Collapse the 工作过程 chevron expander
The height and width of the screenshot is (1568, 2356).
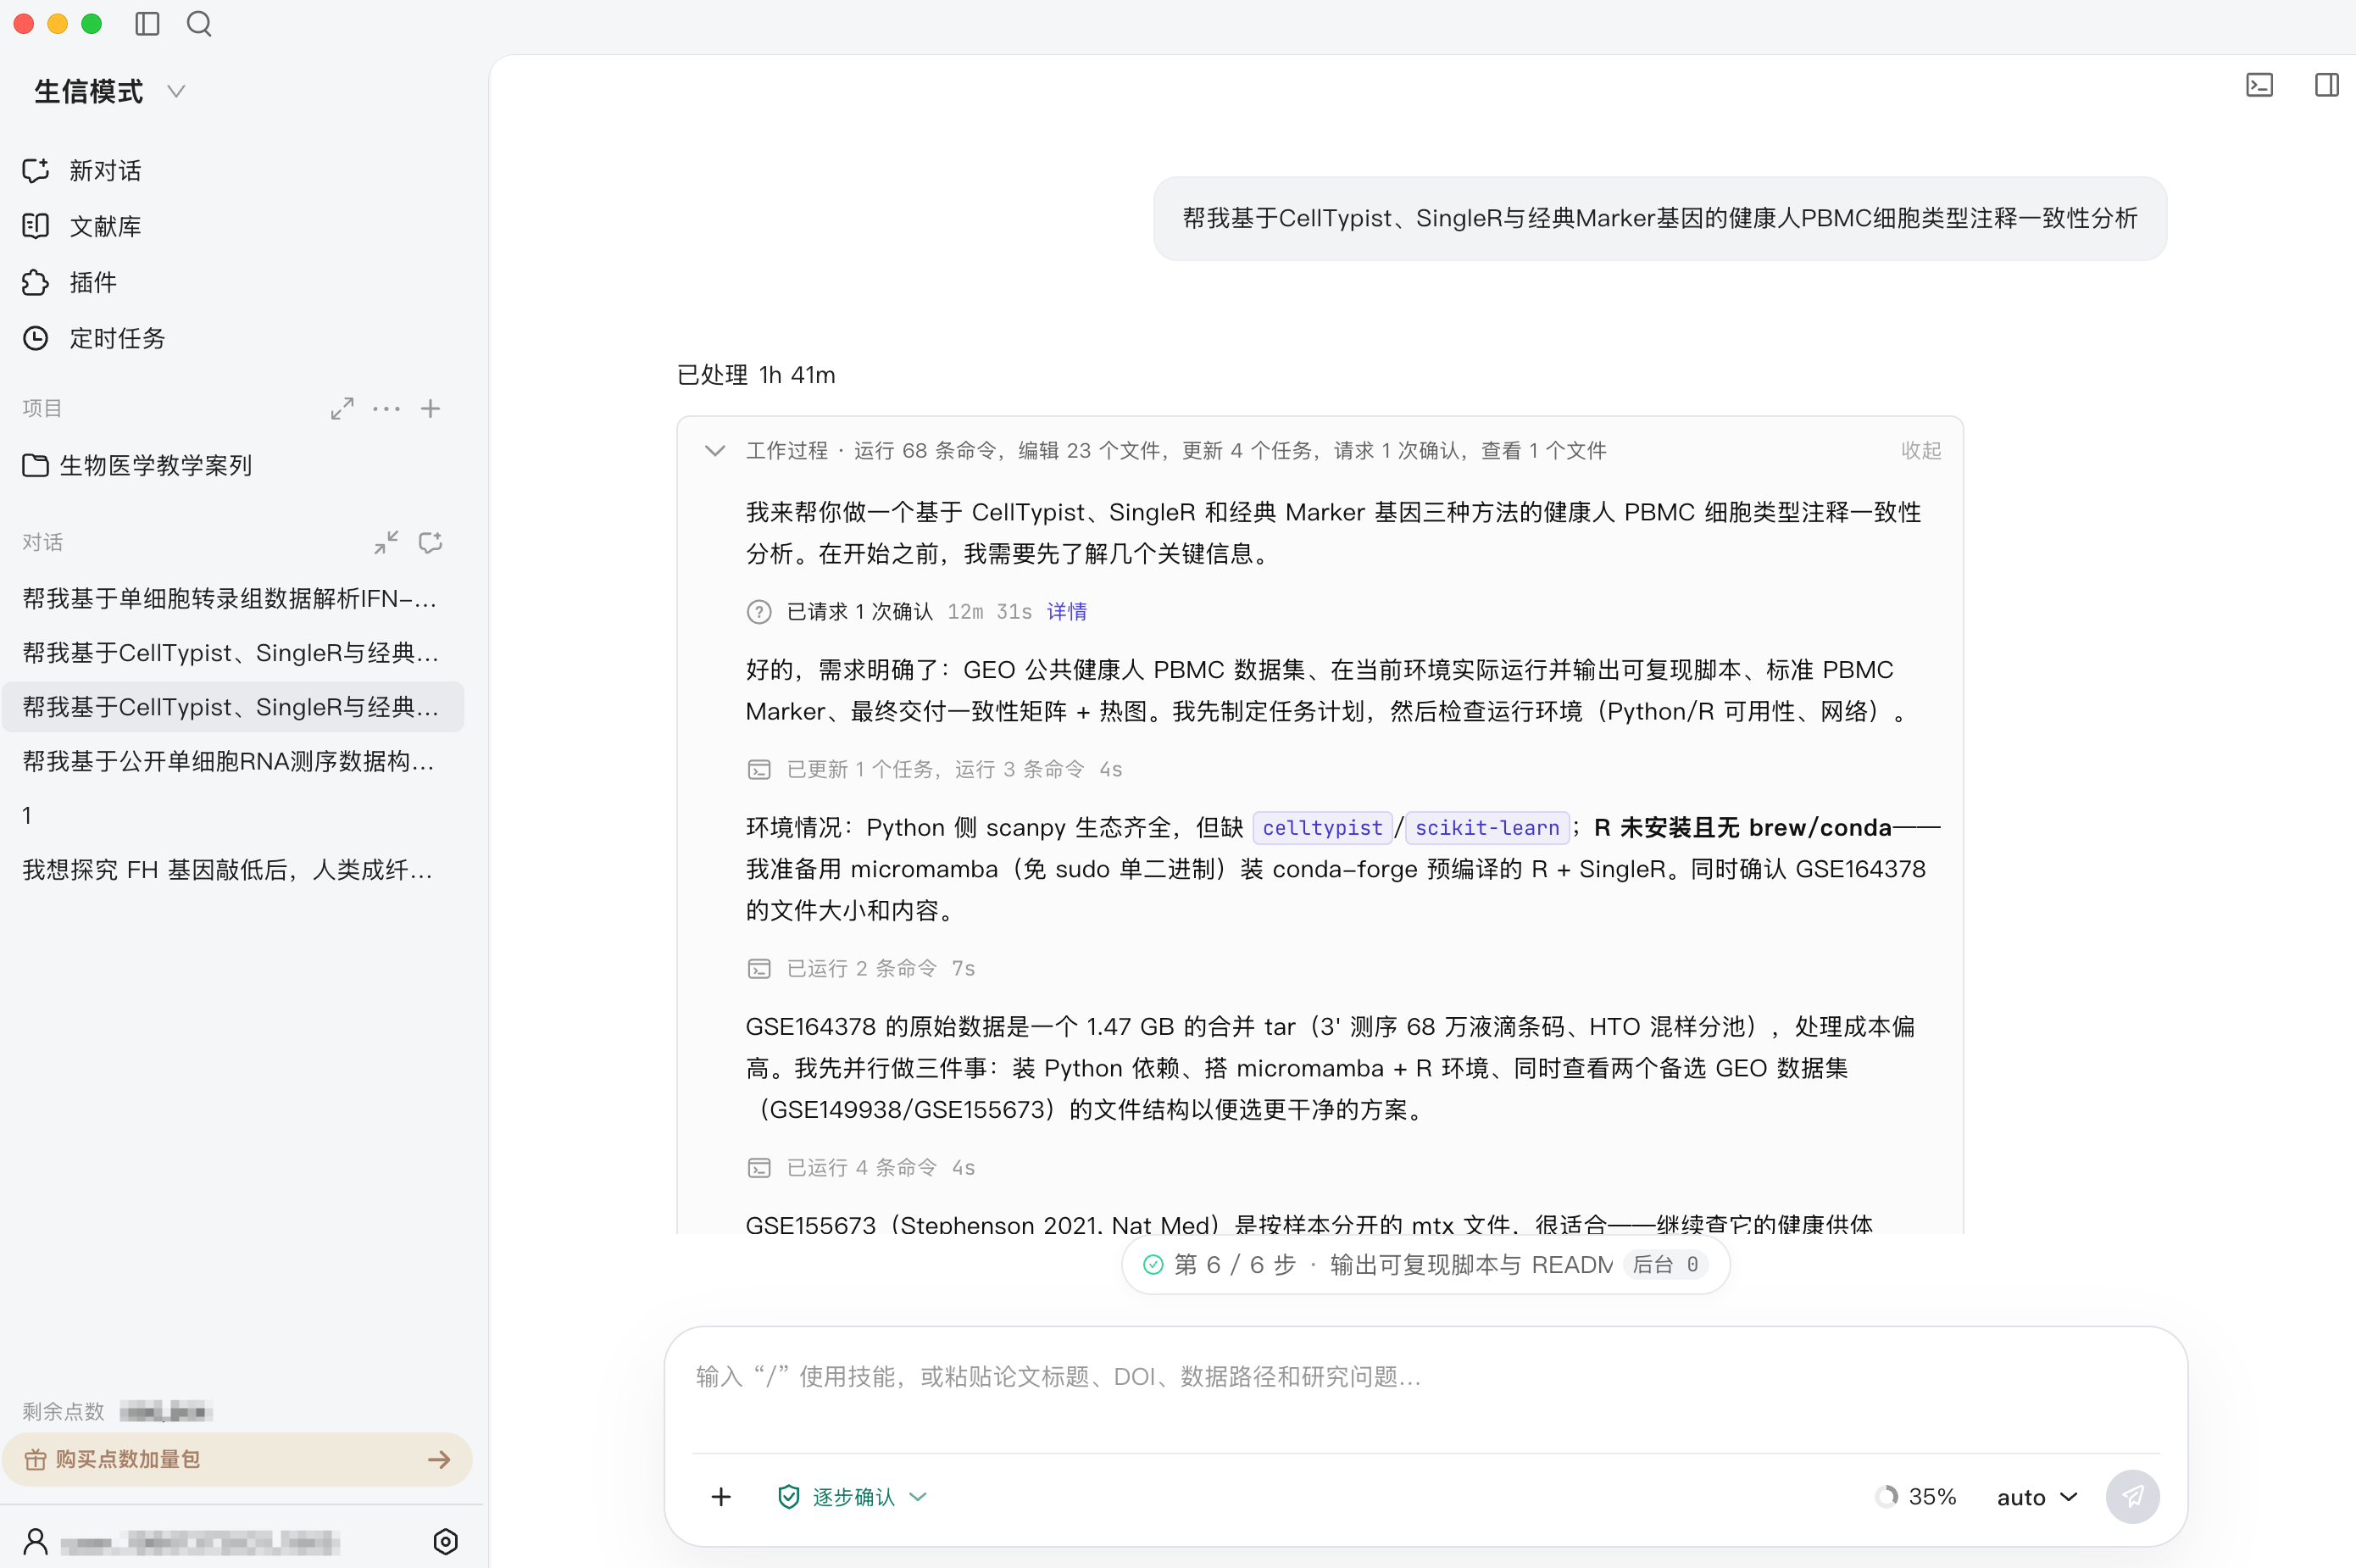715,451
